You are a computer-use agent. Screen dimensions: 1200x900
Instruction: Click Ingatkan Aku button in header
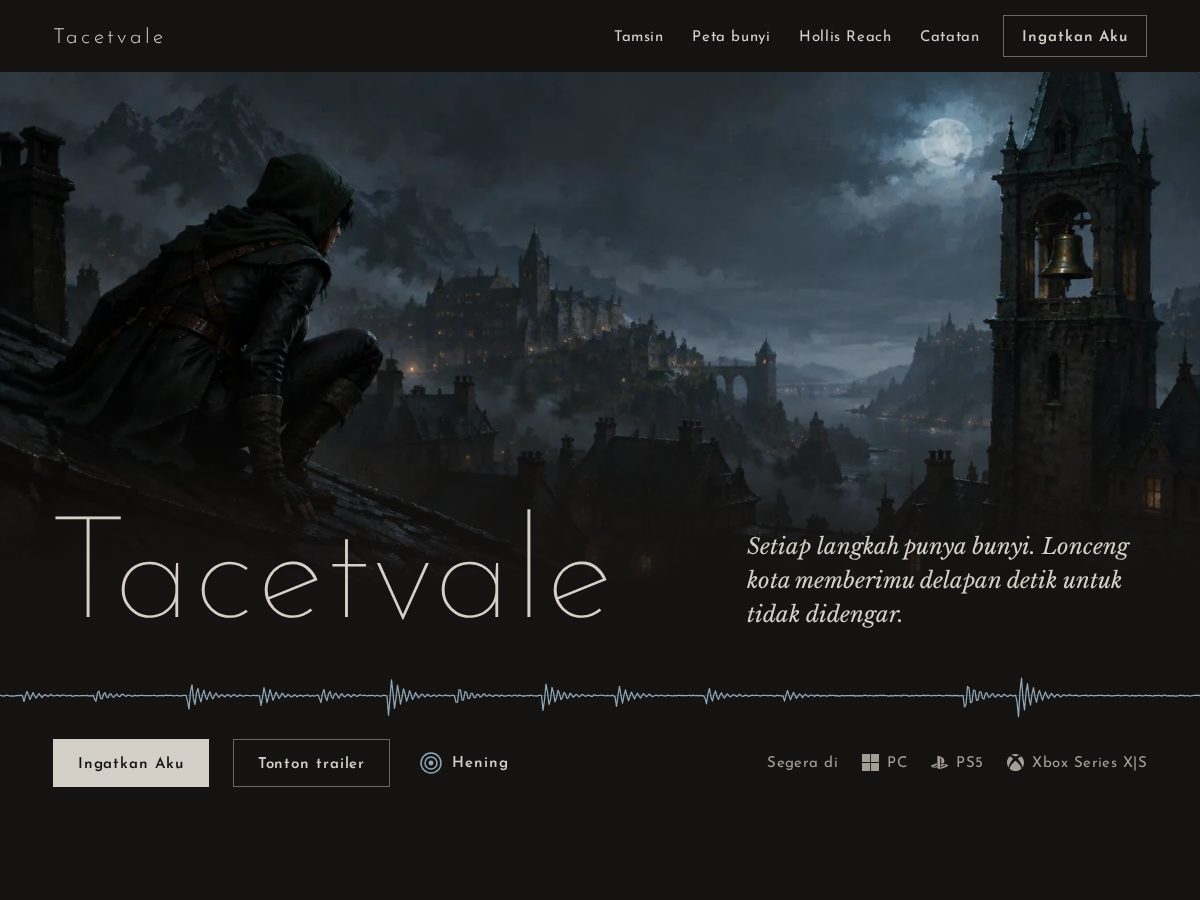click(1075, 36)
